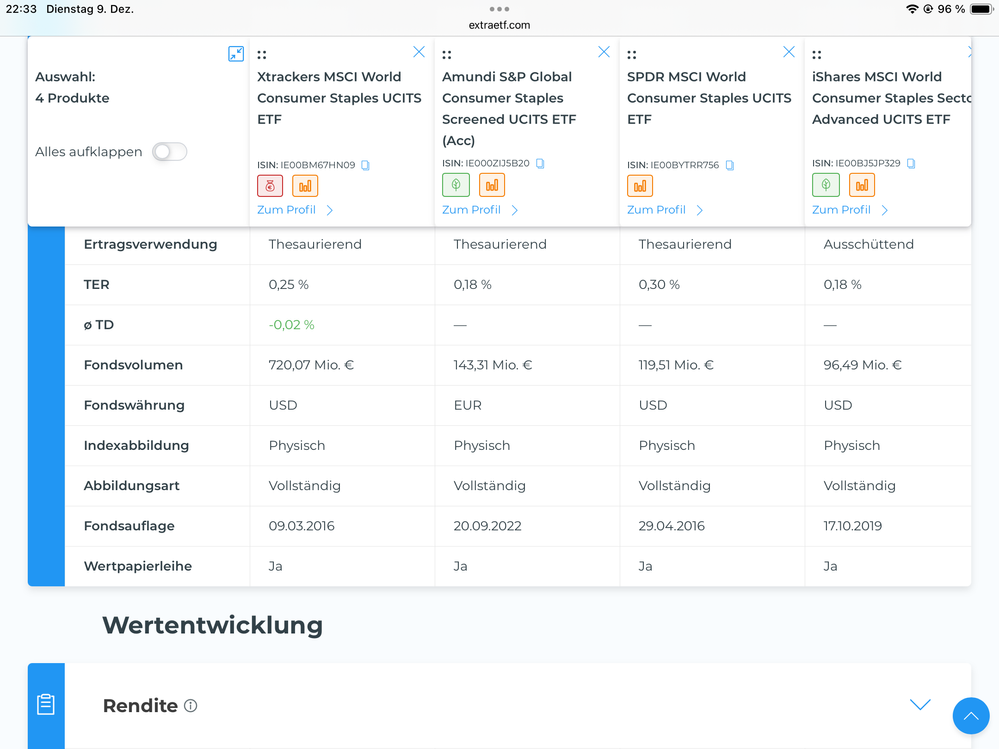This screenshot has width=999, height=749.
Task: Open iShares MSCI World Consumer Staples title
Action: coord(891,98)
